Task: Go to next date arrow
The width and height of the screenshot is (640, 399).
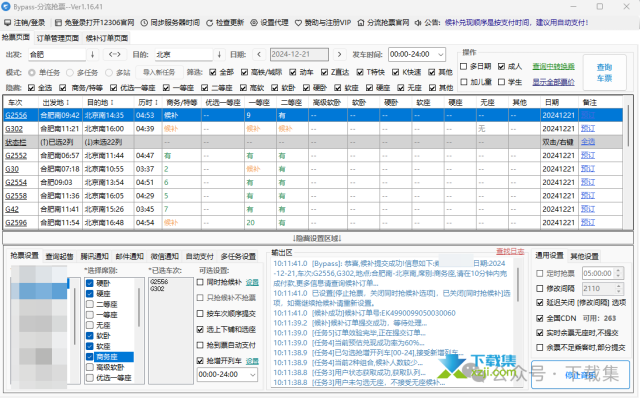Action: [x=339, y=54]
